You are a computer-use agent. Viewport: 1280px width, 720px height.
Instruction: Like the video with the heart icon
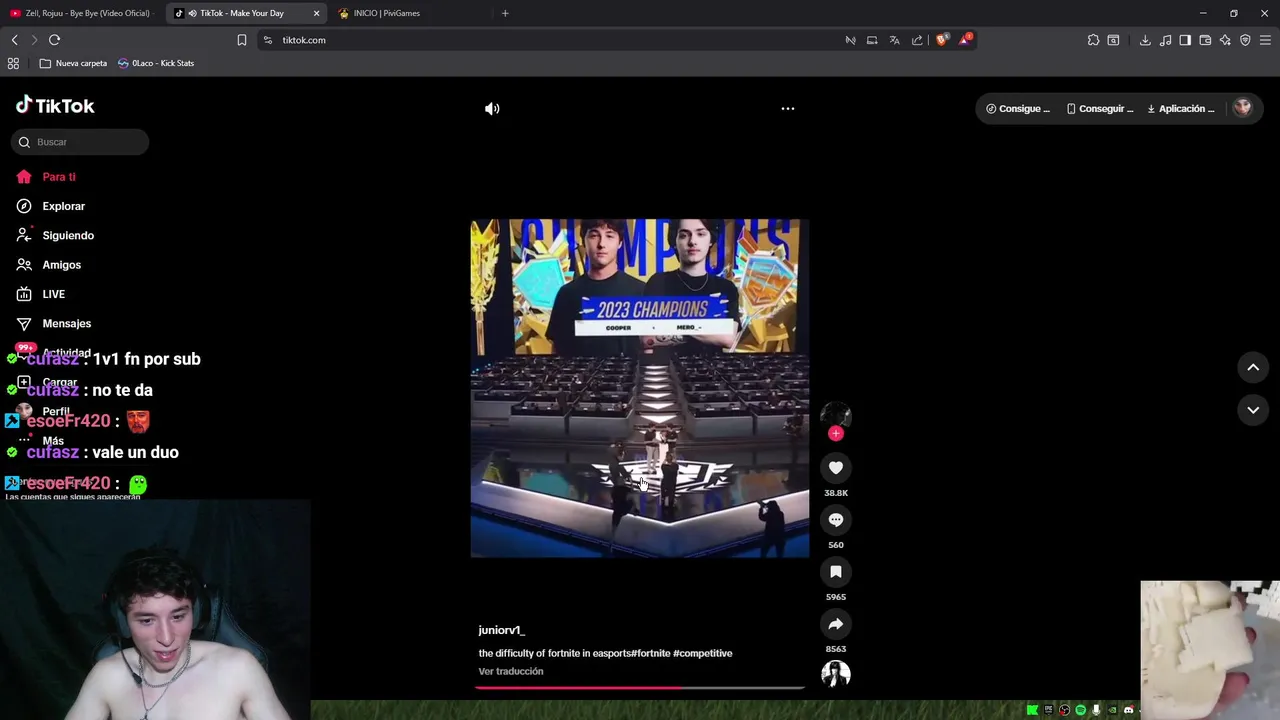pos(836,467)
